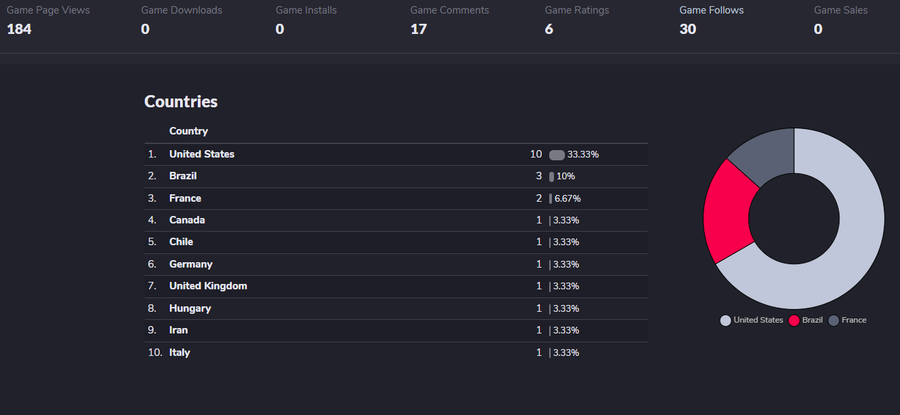Select United States in the countries table
This screenshot has width=900, height=415.
tap(202, 154)
